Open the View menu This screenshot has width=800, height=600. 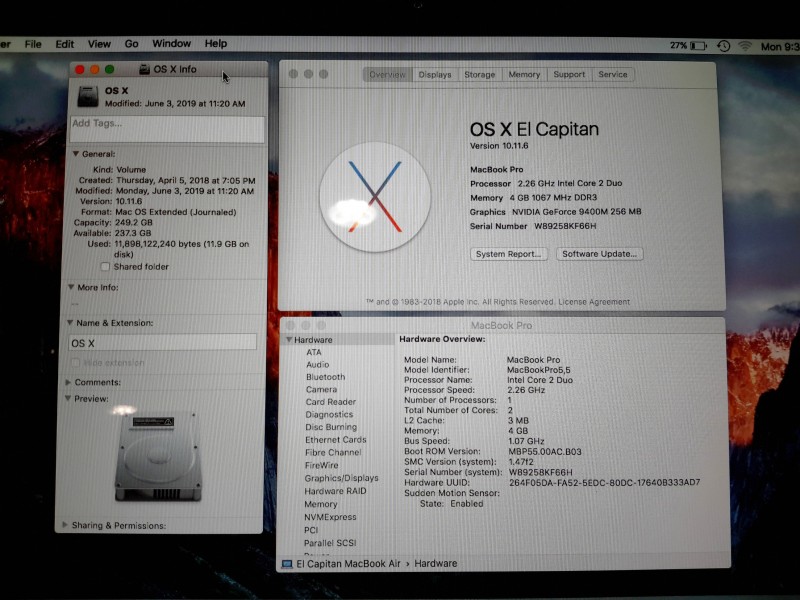(x=99, y=44)
